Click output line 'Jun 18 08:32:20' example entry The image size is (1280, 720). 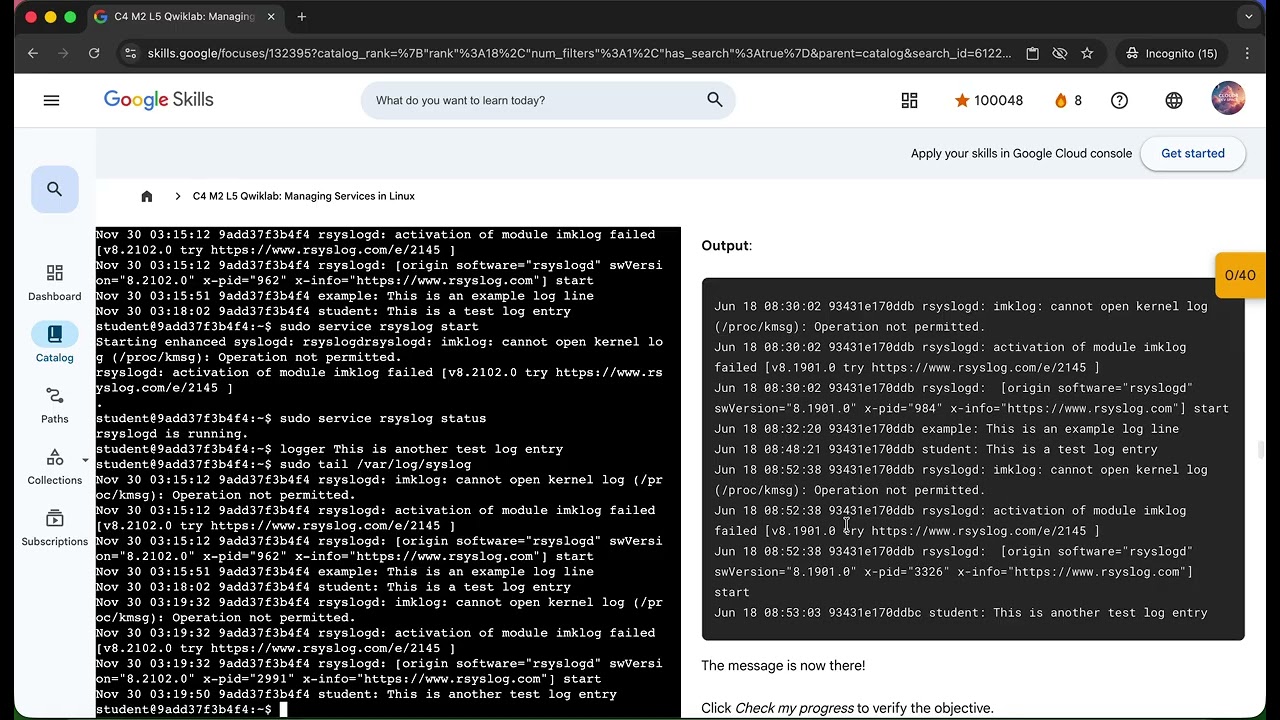coord(946,429)
